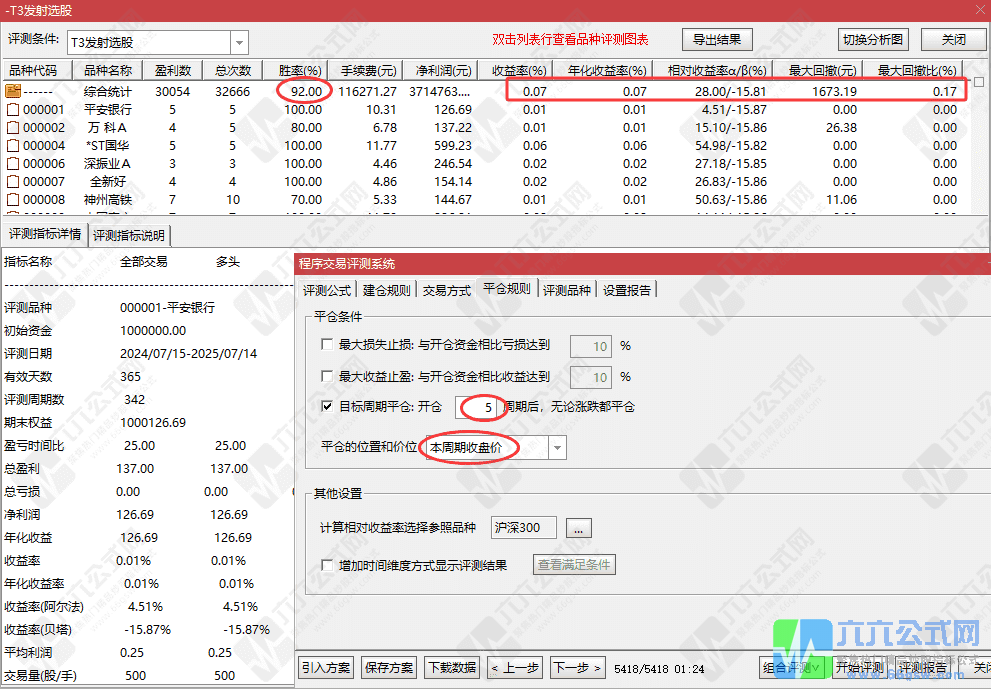Click the 万科A win rate value 80.00
The image size is (991, 689).
[x=306, y=128]
